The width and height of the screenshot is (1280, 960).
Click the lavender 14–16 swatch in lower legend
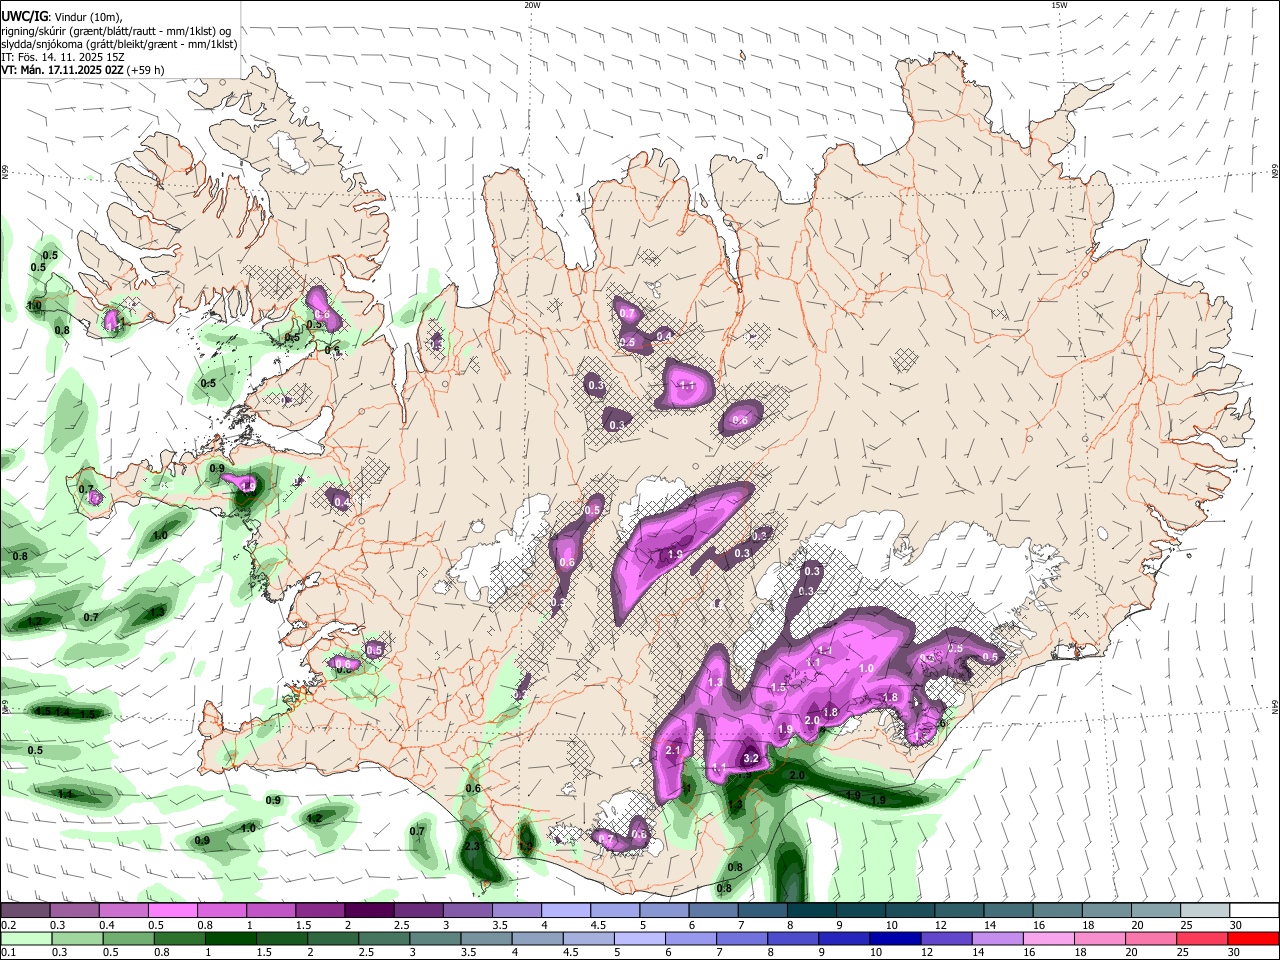pos(996,938)
